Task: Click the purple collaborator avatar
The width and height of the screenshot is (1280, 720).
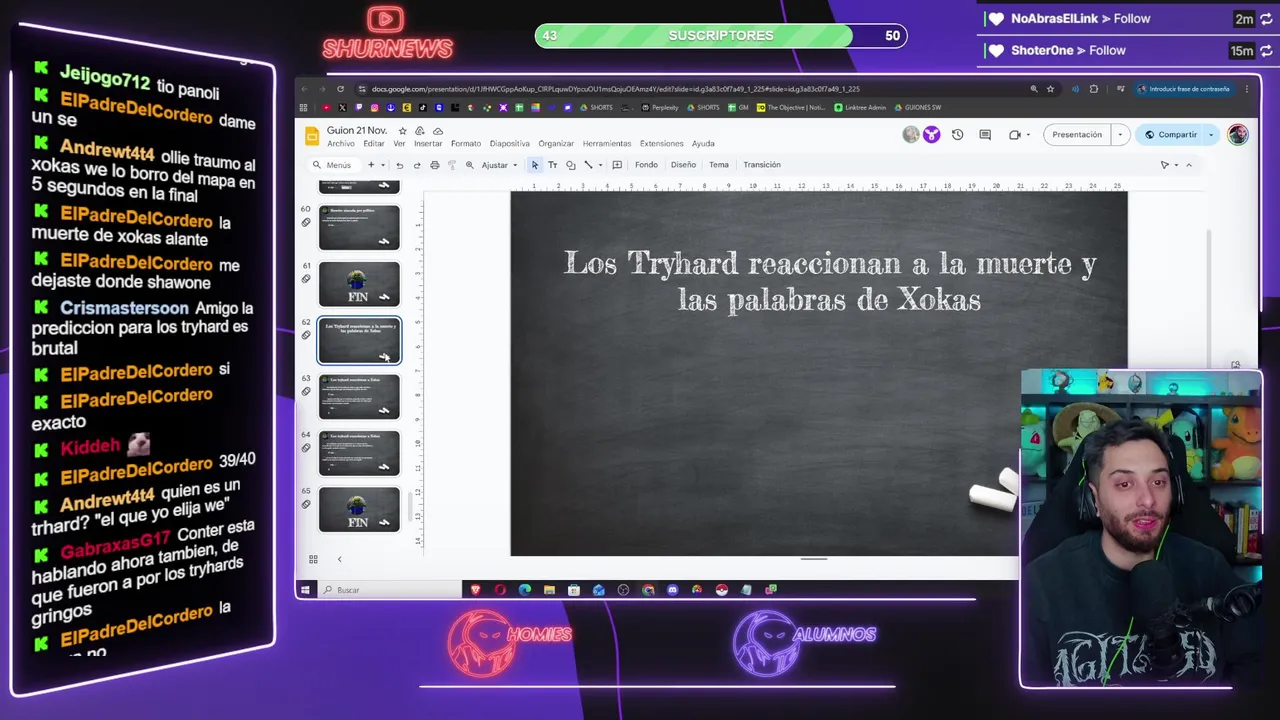Action: tap(931, 135)
